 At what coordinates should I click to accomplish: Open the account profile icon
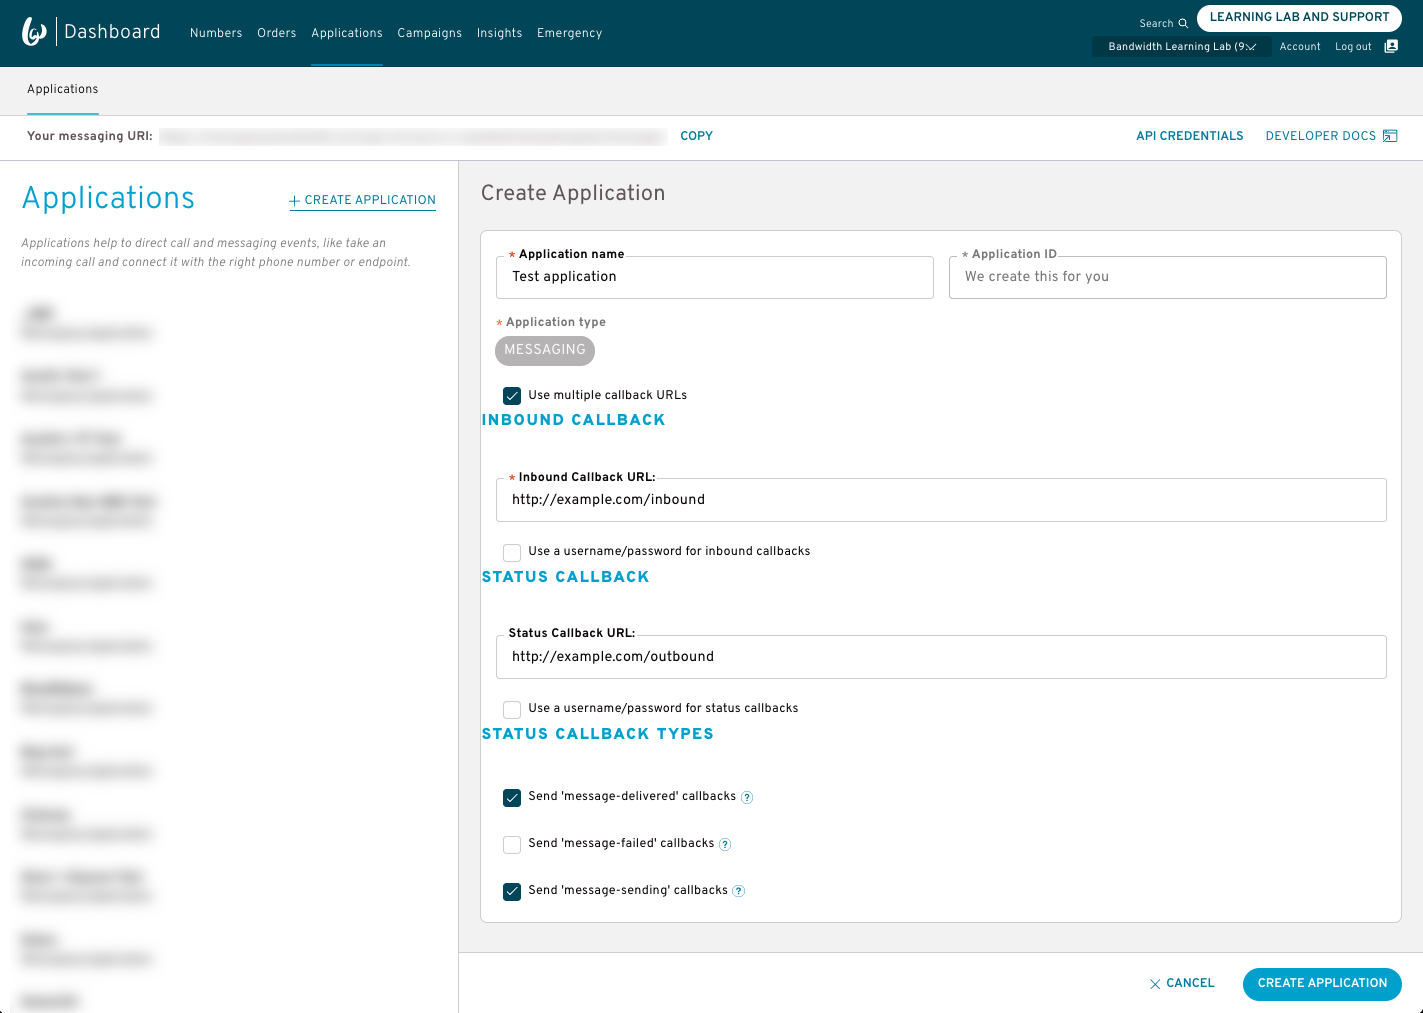coord(1391,46)
